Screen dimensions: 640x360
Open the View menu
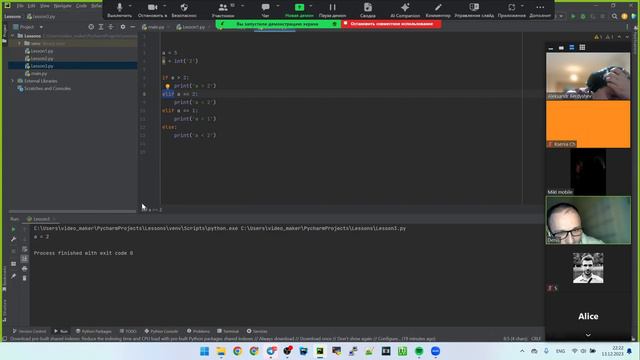(44, 6)
